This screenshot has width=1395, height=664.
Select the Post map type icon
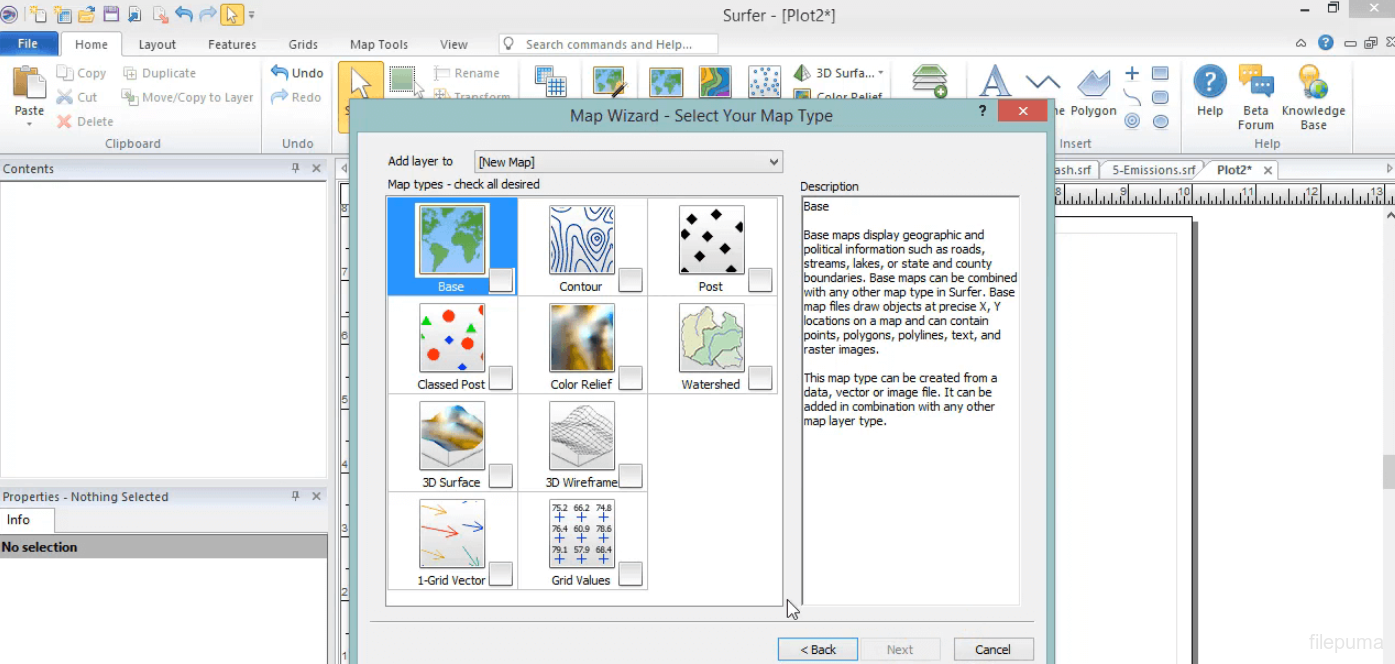712,240
